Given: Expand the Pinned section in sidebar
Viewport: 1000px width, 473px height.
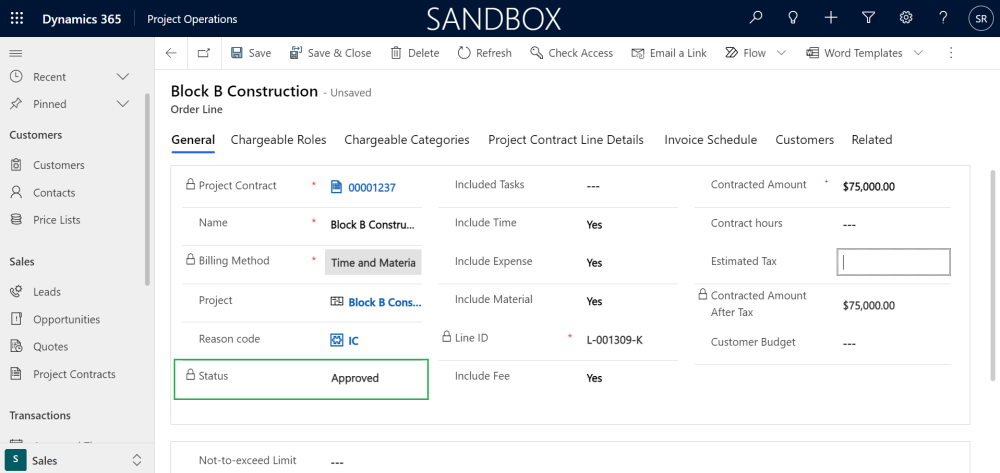Looking at the screenshot, I should (123, 104).
